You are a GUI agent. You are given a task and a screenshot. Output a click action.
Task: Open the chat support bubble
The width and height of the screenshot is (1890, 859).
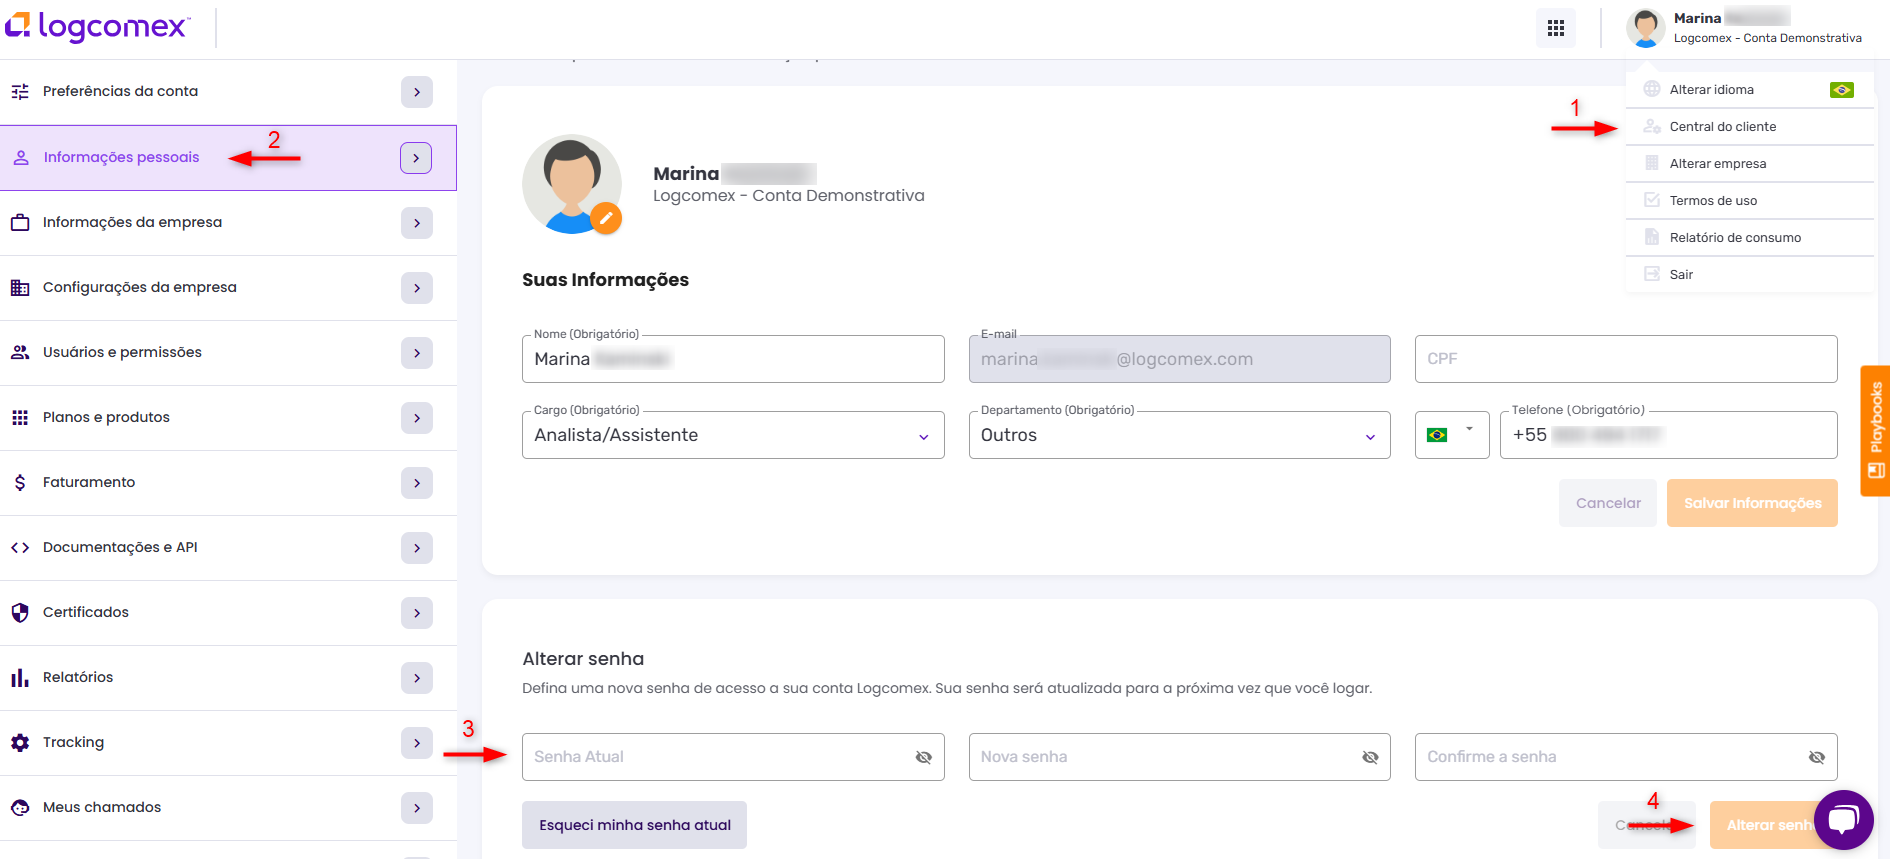[x=1843, y=820]
